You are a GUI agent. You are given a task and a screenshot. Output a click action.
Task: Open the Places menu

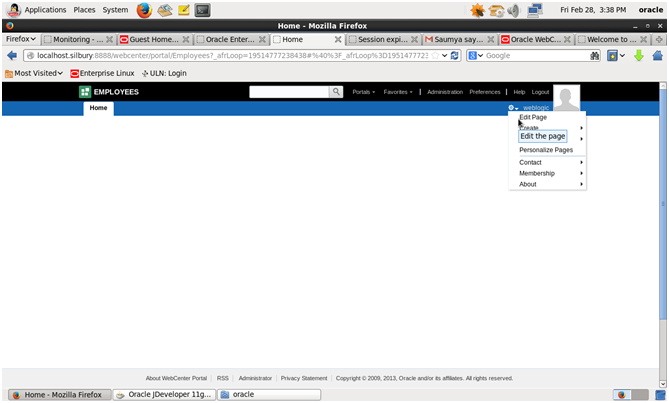[84, 10]
